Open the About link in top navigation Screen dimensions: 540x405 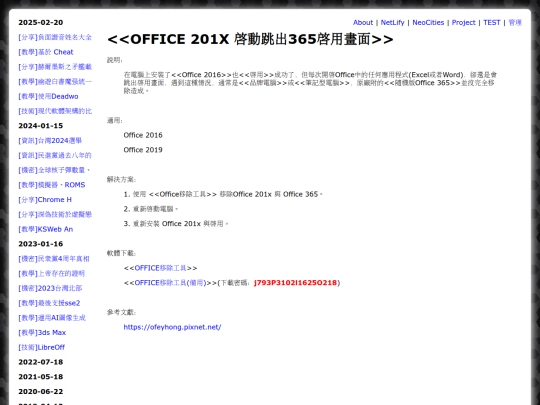pos(363,22)
